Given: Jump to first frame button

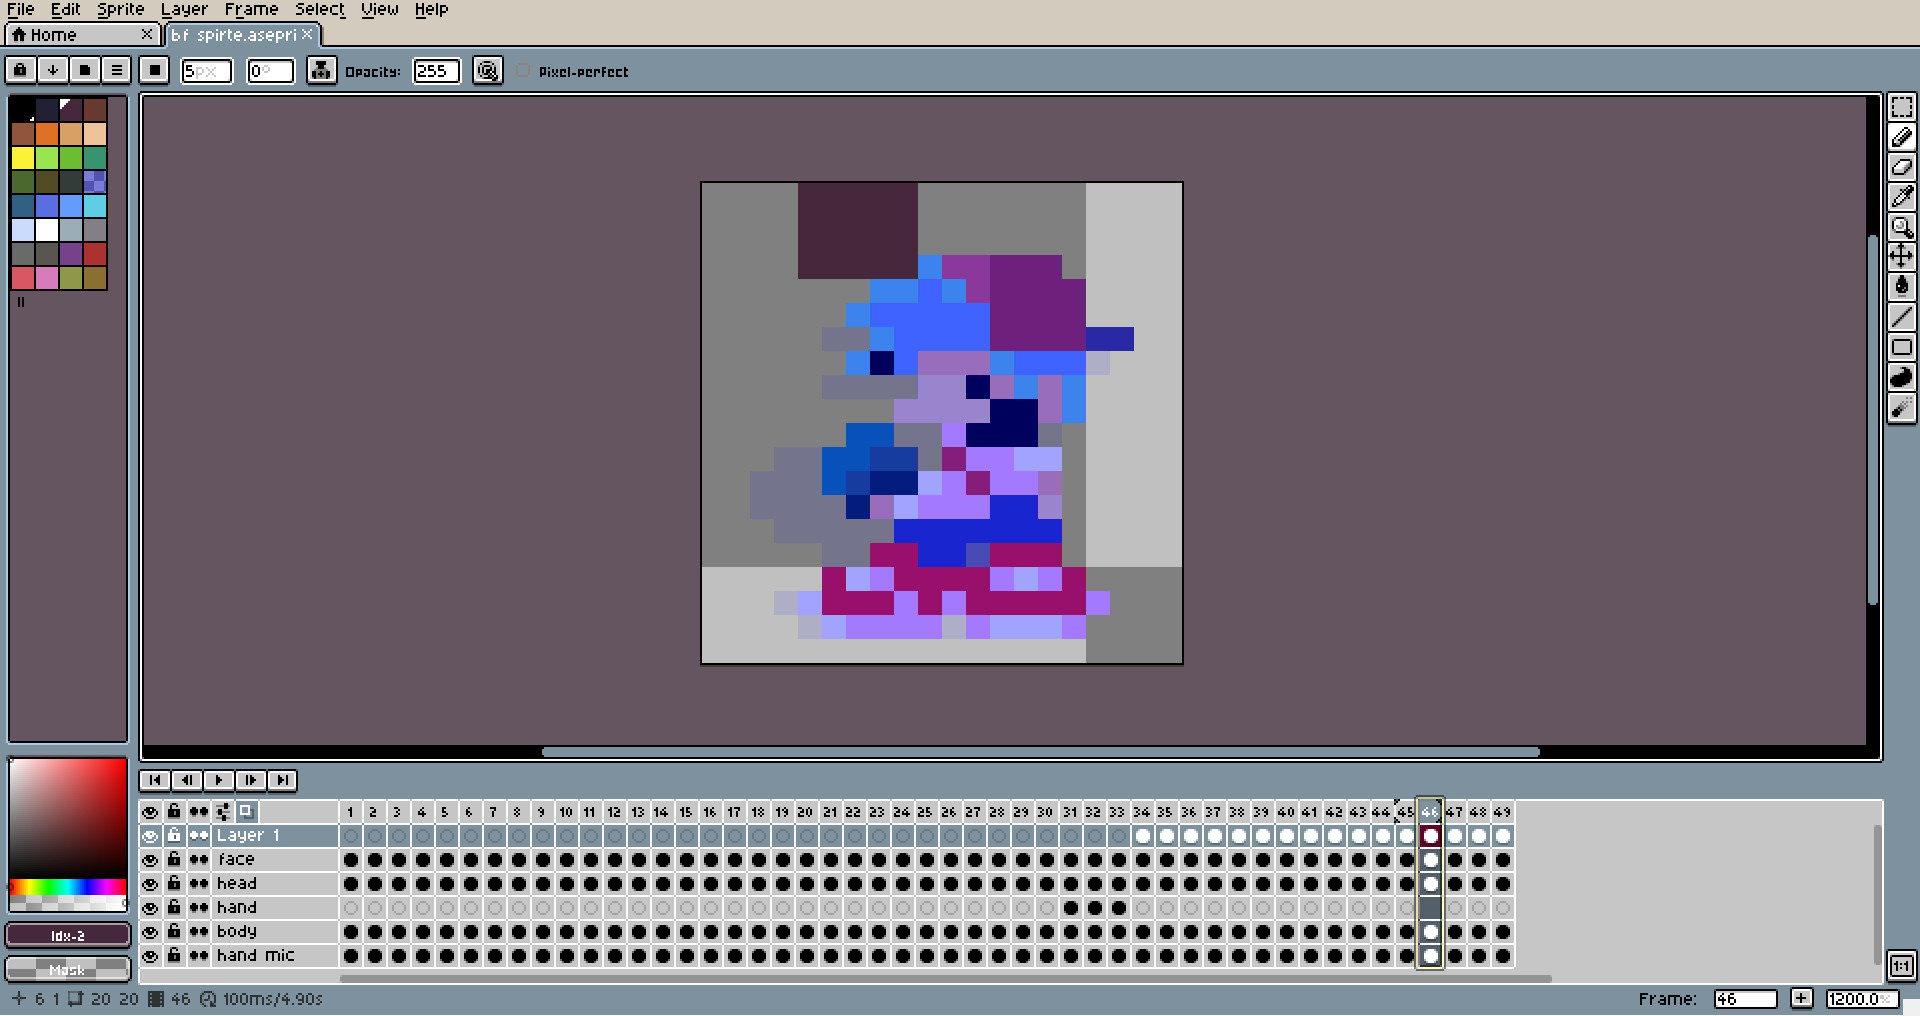Looking at the screenshot, I should (x=155, y=780).
